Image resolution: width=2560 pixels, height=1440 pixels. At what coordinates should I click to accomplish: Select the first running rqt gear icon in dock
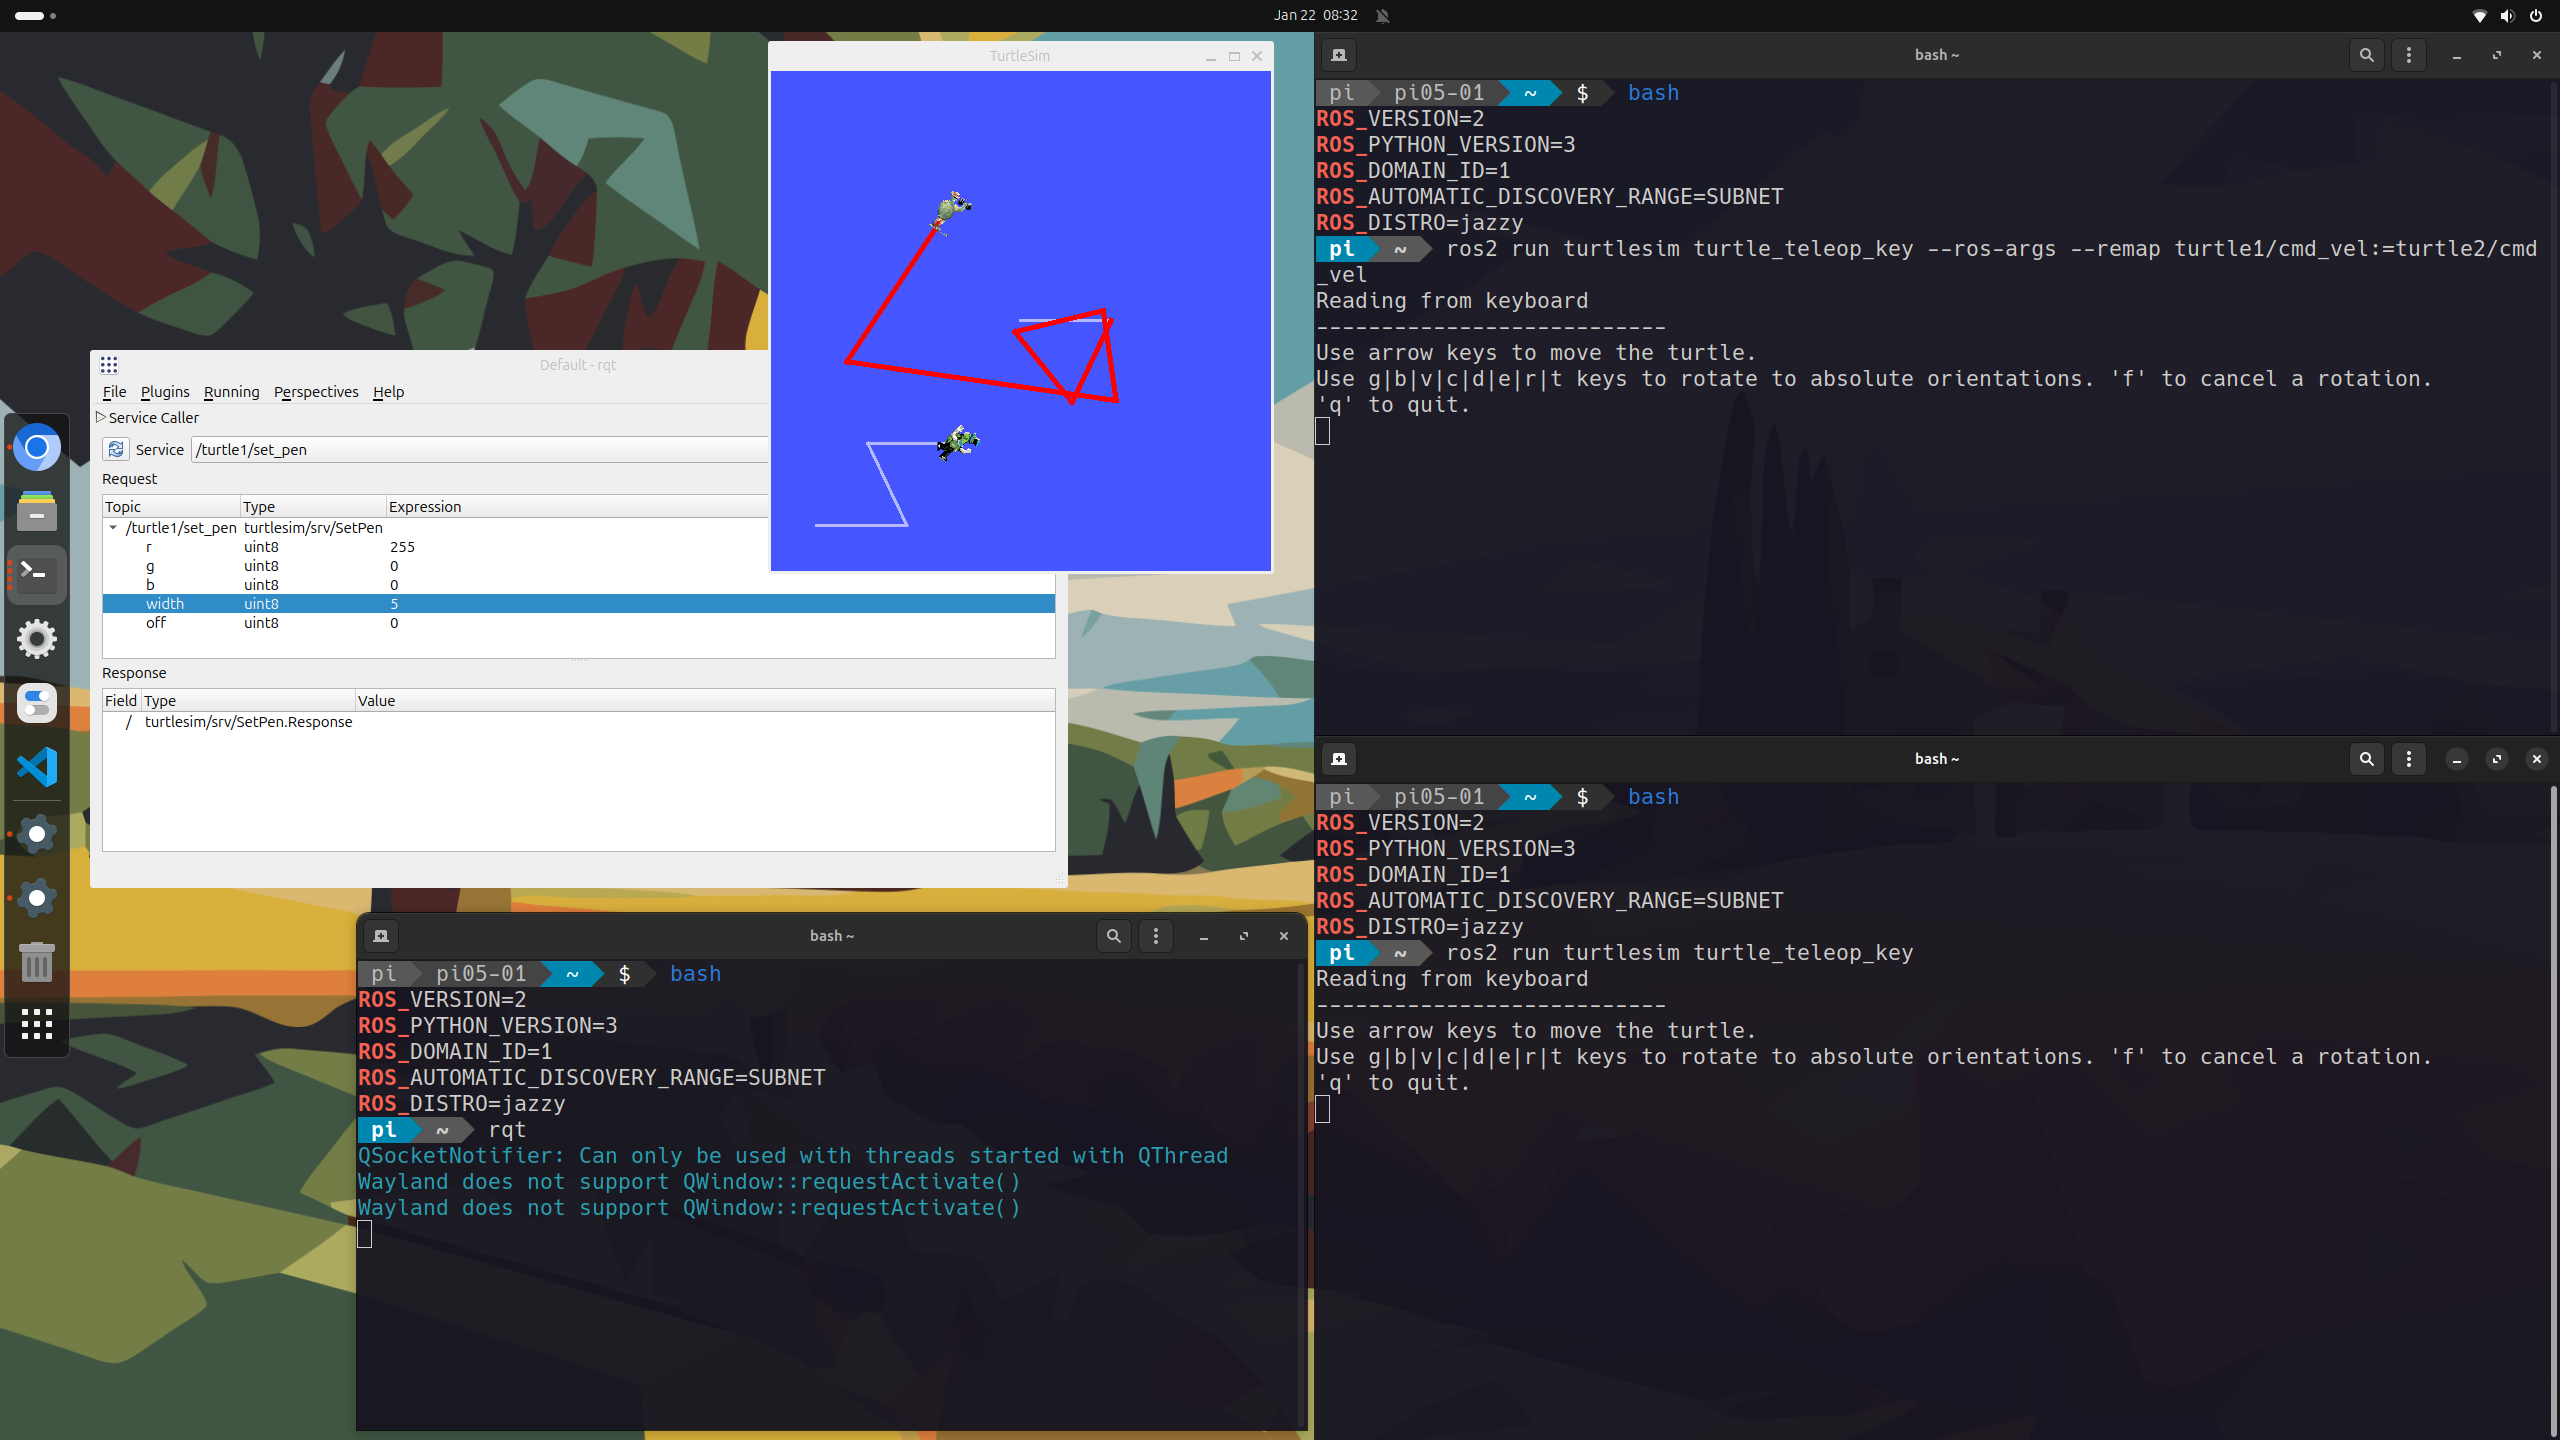[x=37, y=834]
